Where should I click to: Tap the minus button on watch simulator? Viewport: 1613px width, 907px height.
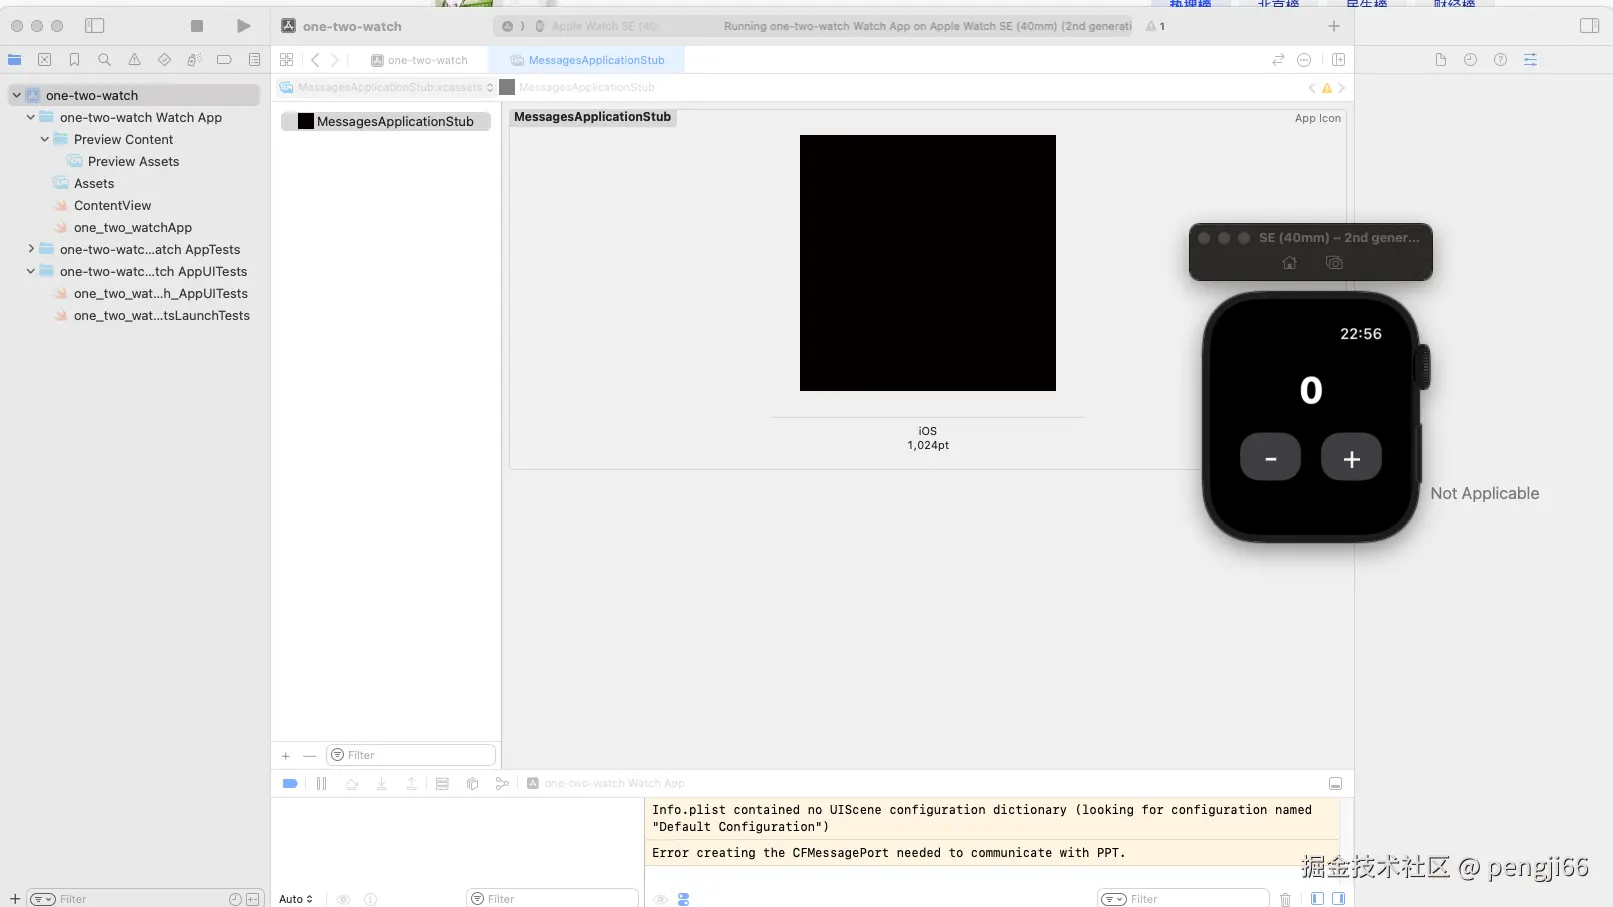point(1270,458)
